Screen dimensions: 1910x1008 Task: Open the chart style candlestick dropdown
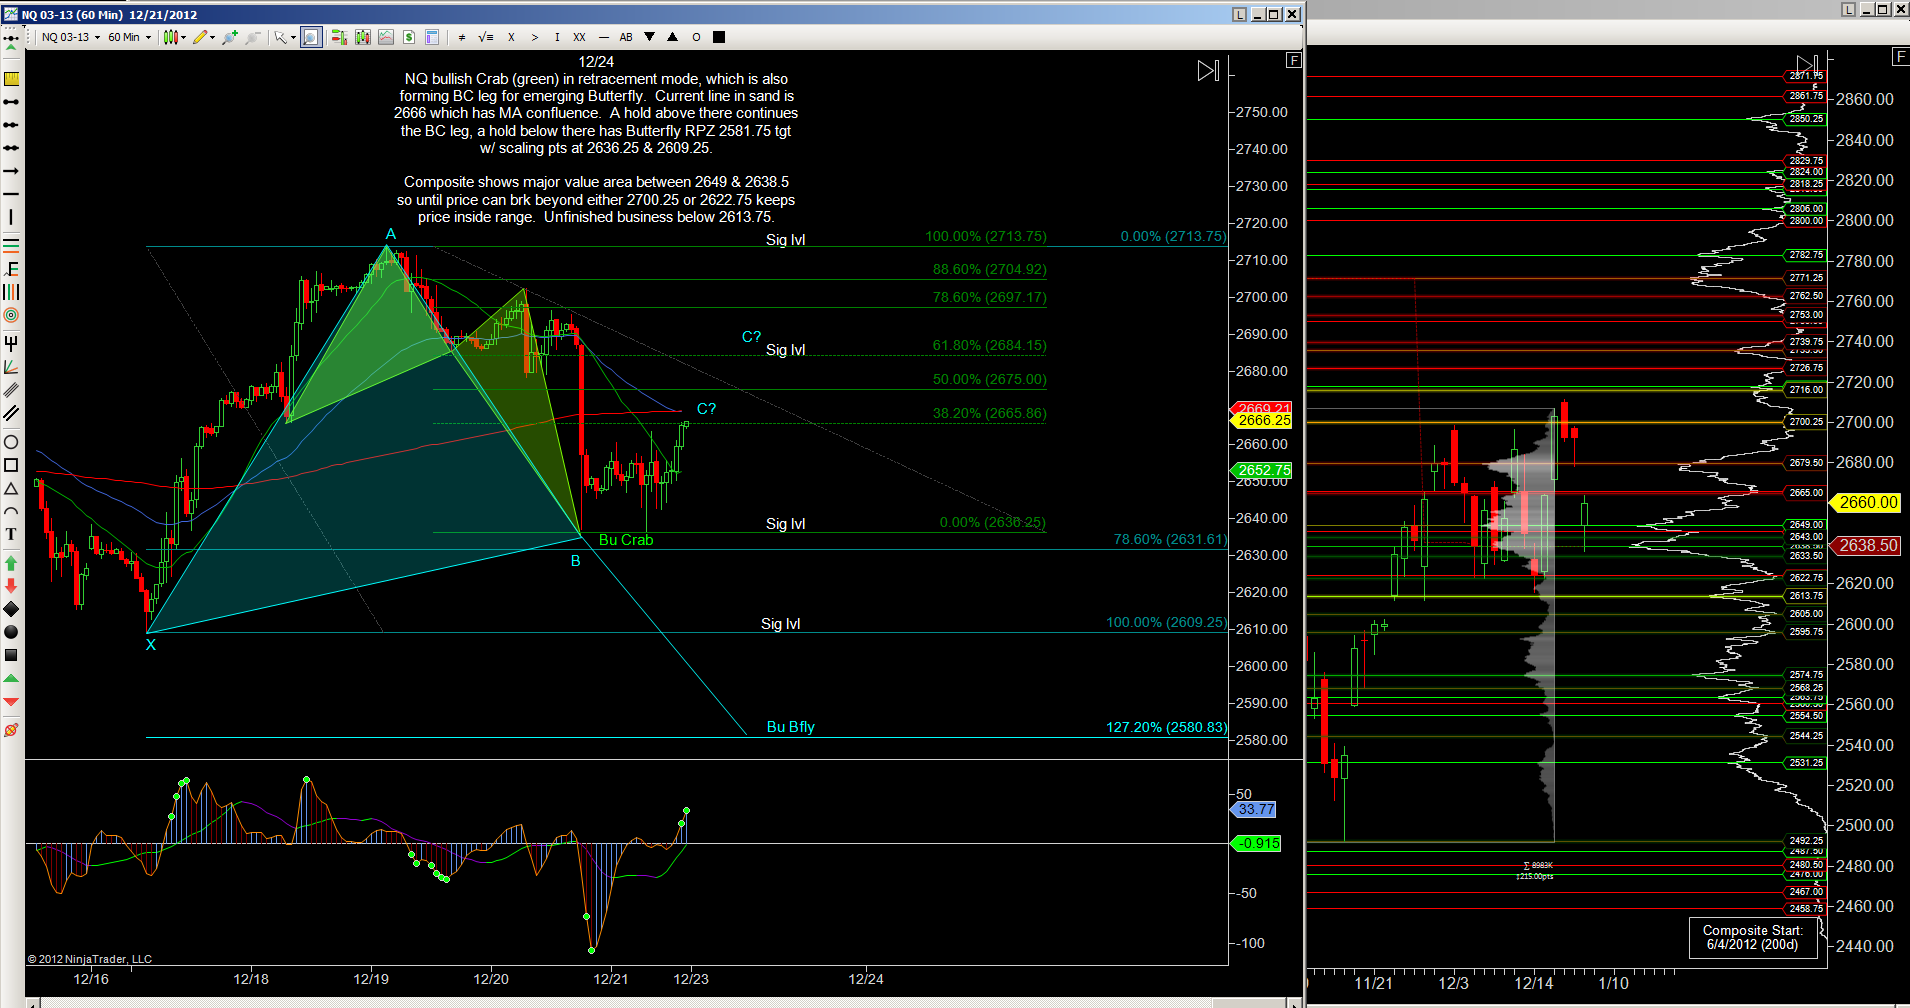pyautogui.click(x=175, y=37)
